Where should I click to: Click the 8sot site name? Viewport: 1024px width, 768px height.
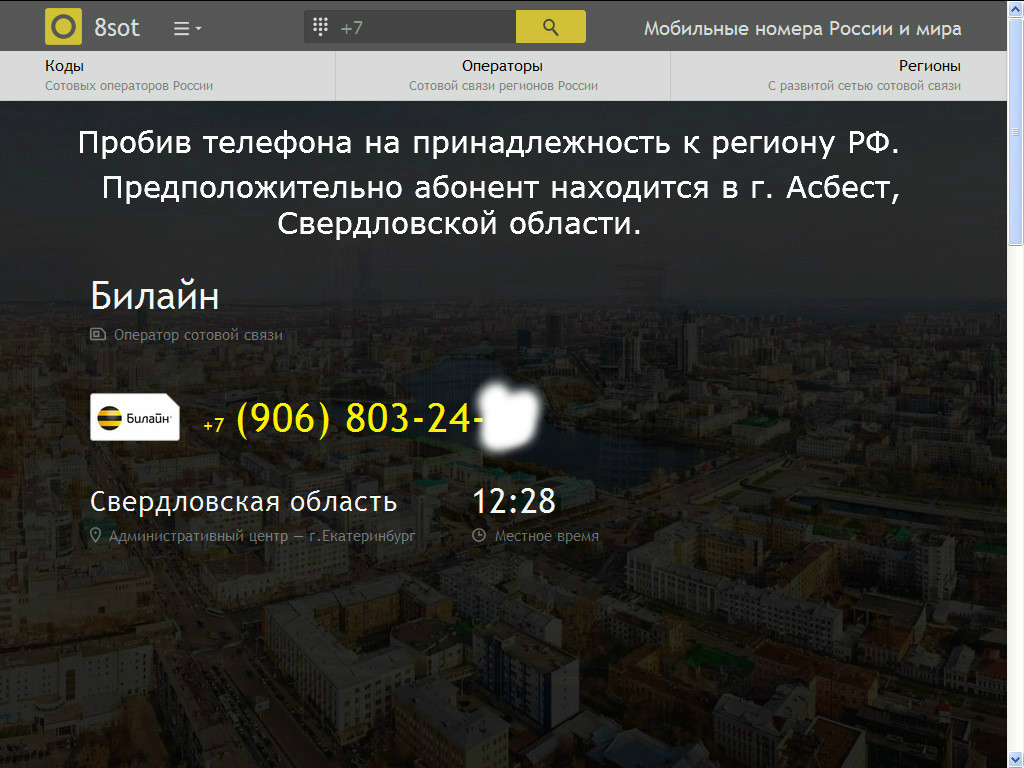pyautogui.click(x=117, y=27)
